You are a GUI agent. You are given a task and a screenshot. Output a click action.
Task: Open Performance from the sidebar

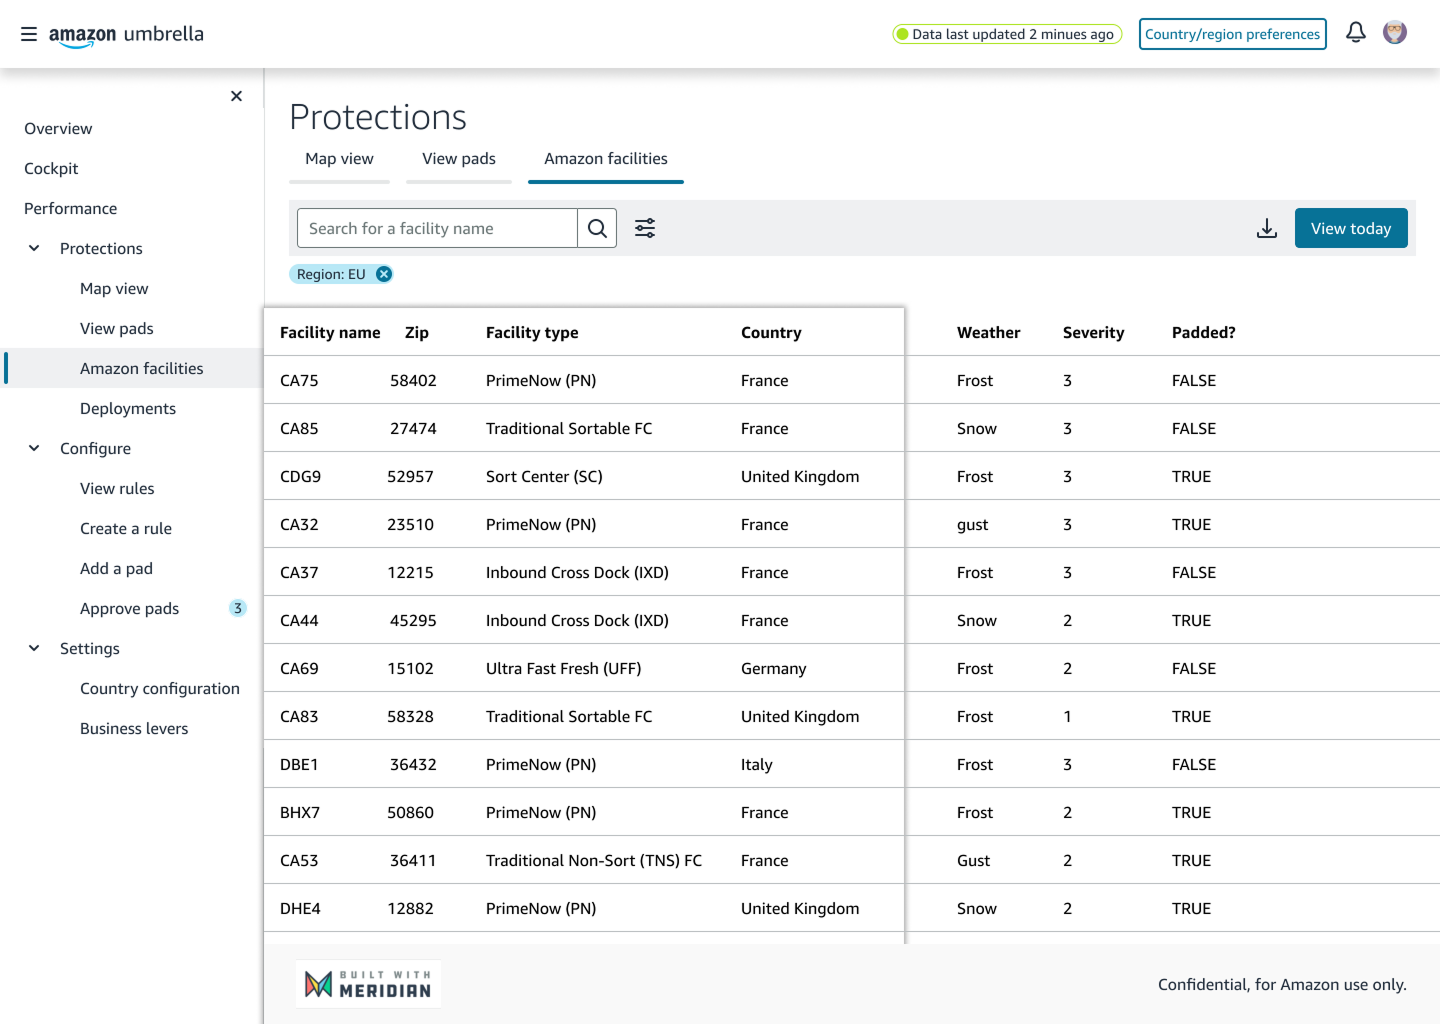click(x=71, y=208)
